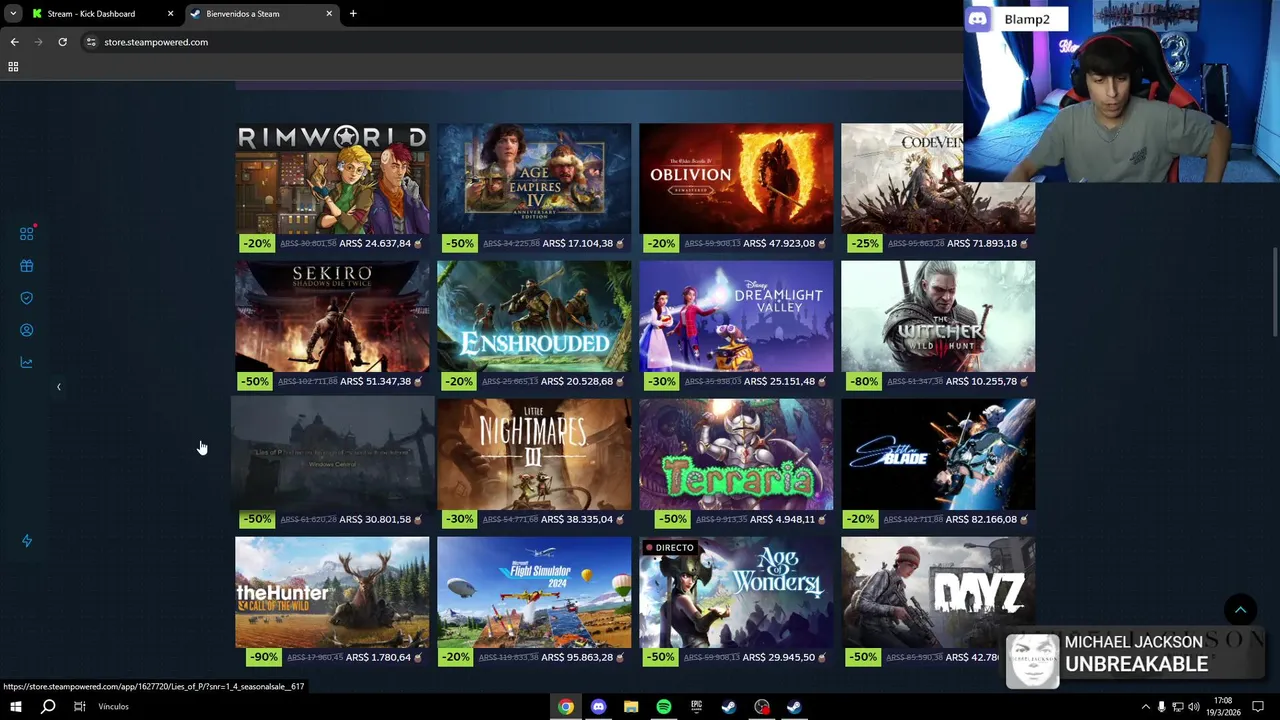Select the lightning bolt sidebar icon
Screen dimensions: 1280x720
(27, 541)
